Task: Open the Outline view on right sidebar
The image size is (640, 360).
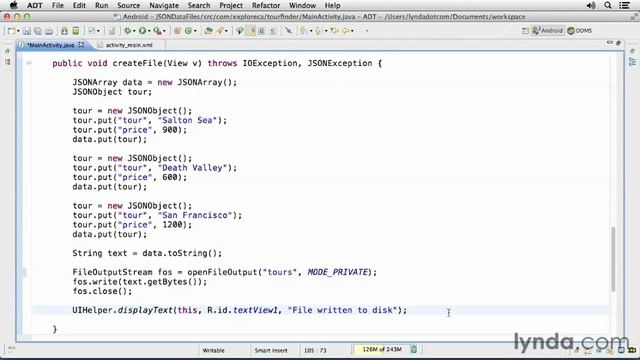Action: click(632, 62)
